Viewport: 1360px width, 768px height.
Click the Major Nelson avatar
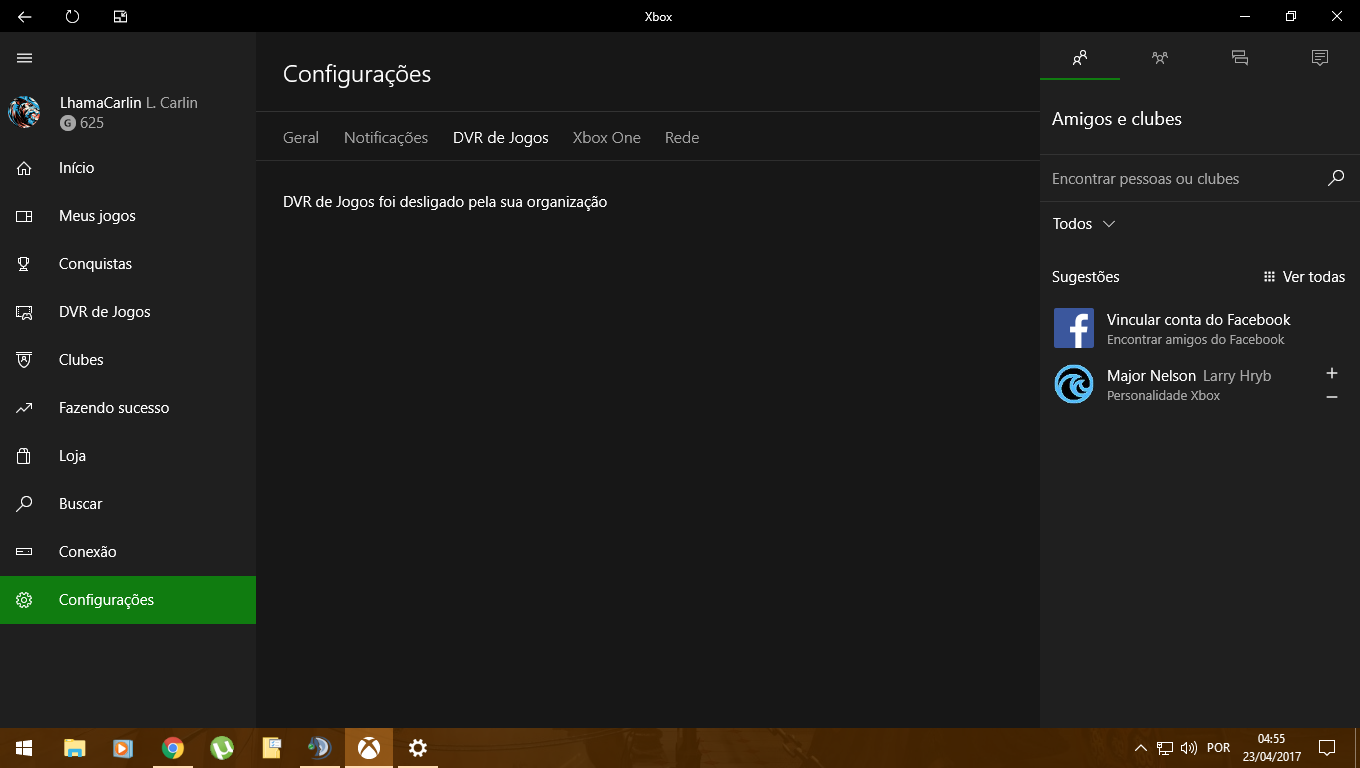(x=1074, y=384)
